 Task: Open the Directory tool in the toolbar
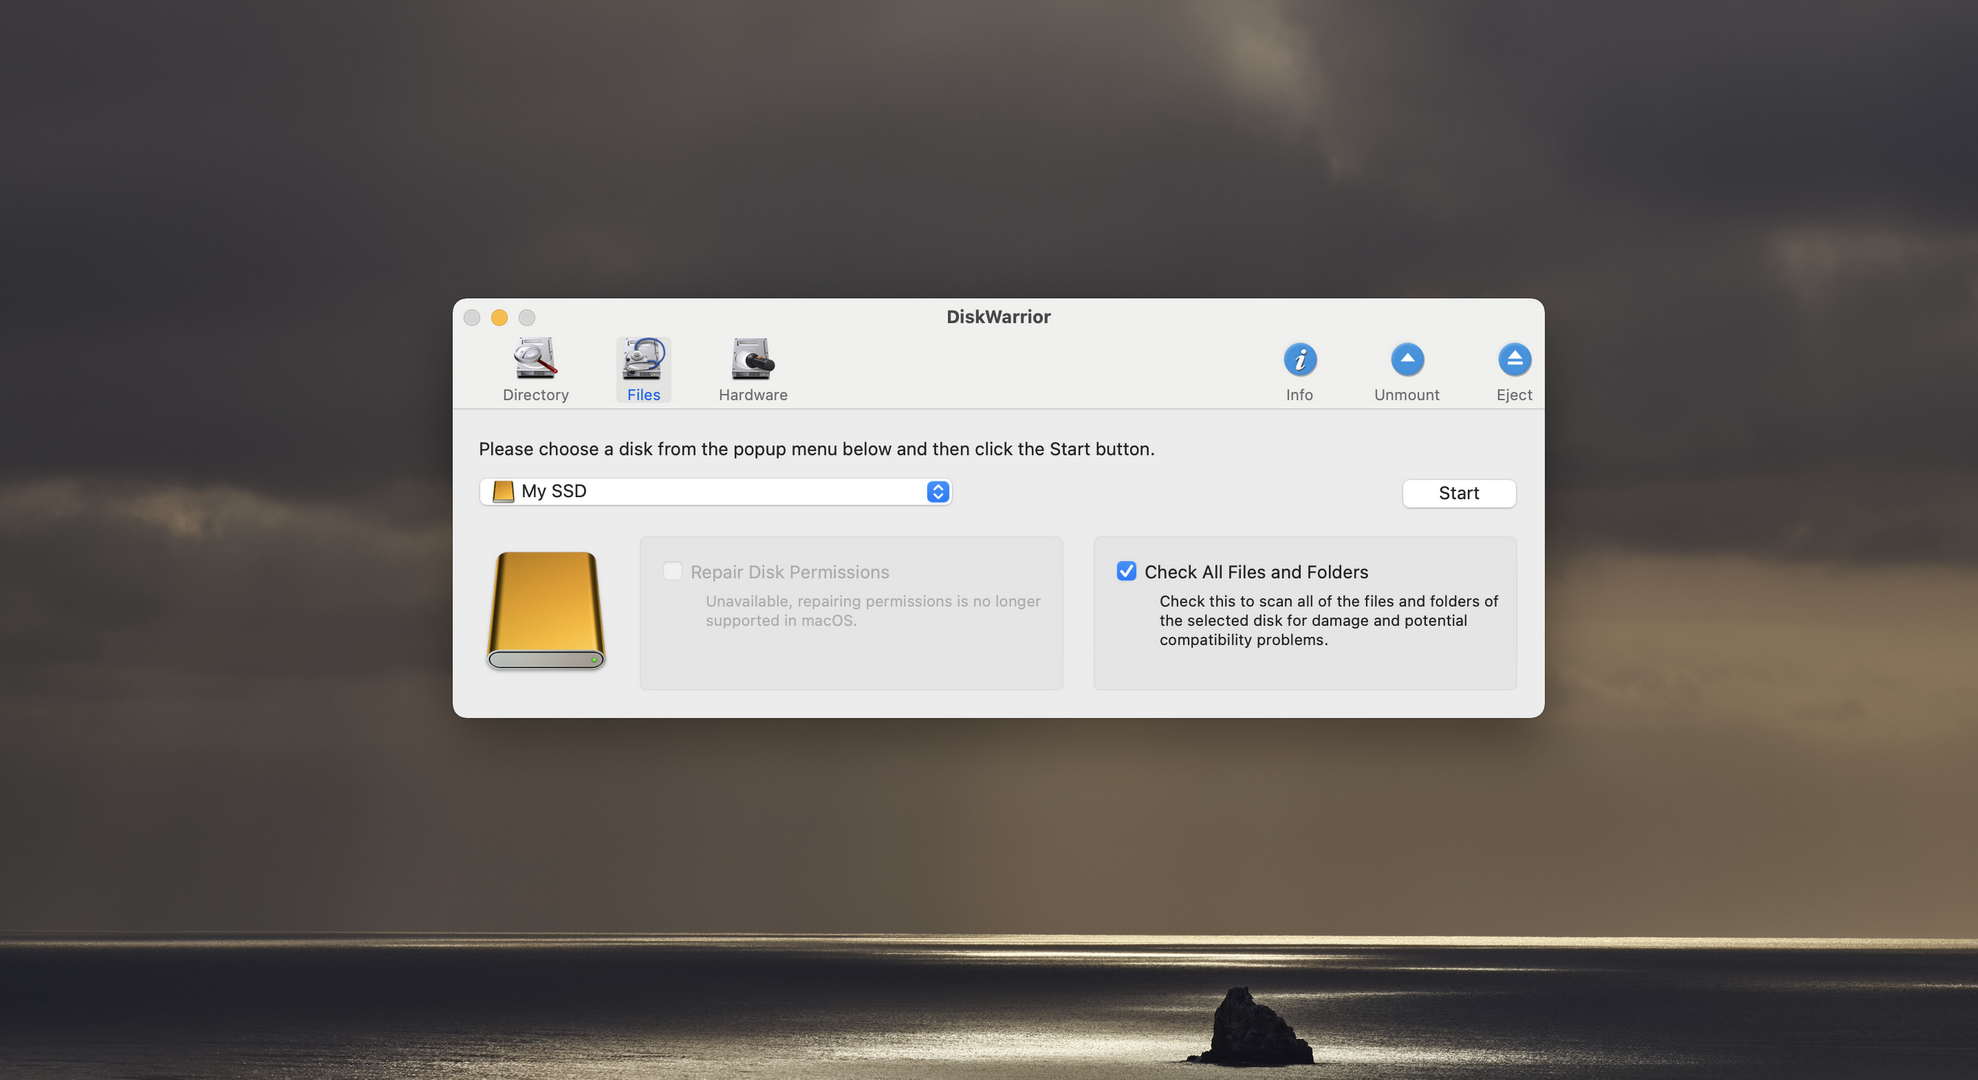535,369
